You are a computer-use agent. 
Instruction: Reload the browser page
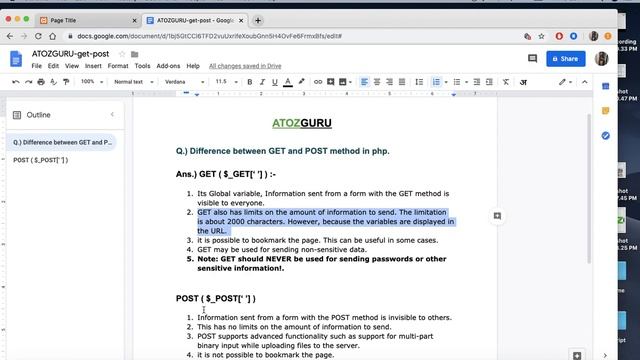pyautogui.click(x=38, y=36)
